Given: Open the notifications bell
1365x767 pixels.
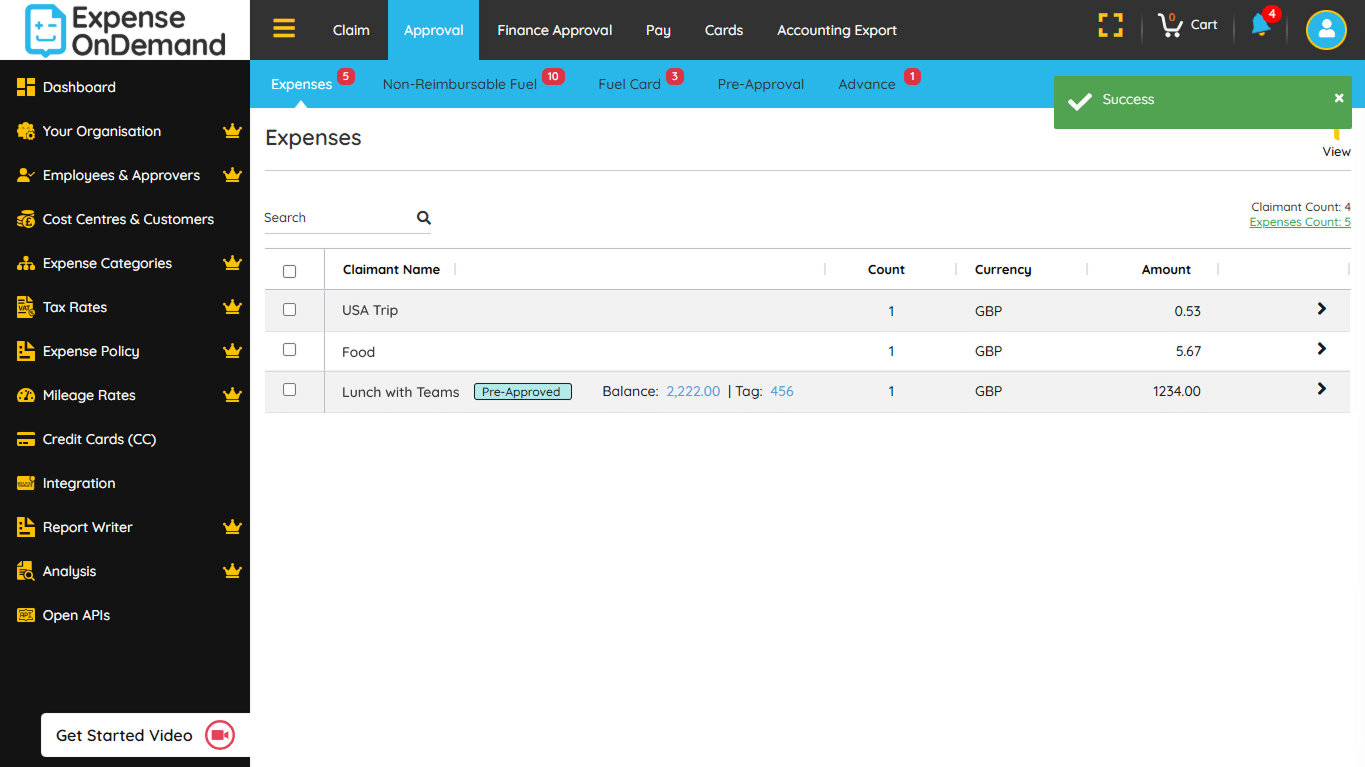Looking at the screenshot, I should 1260,25.
